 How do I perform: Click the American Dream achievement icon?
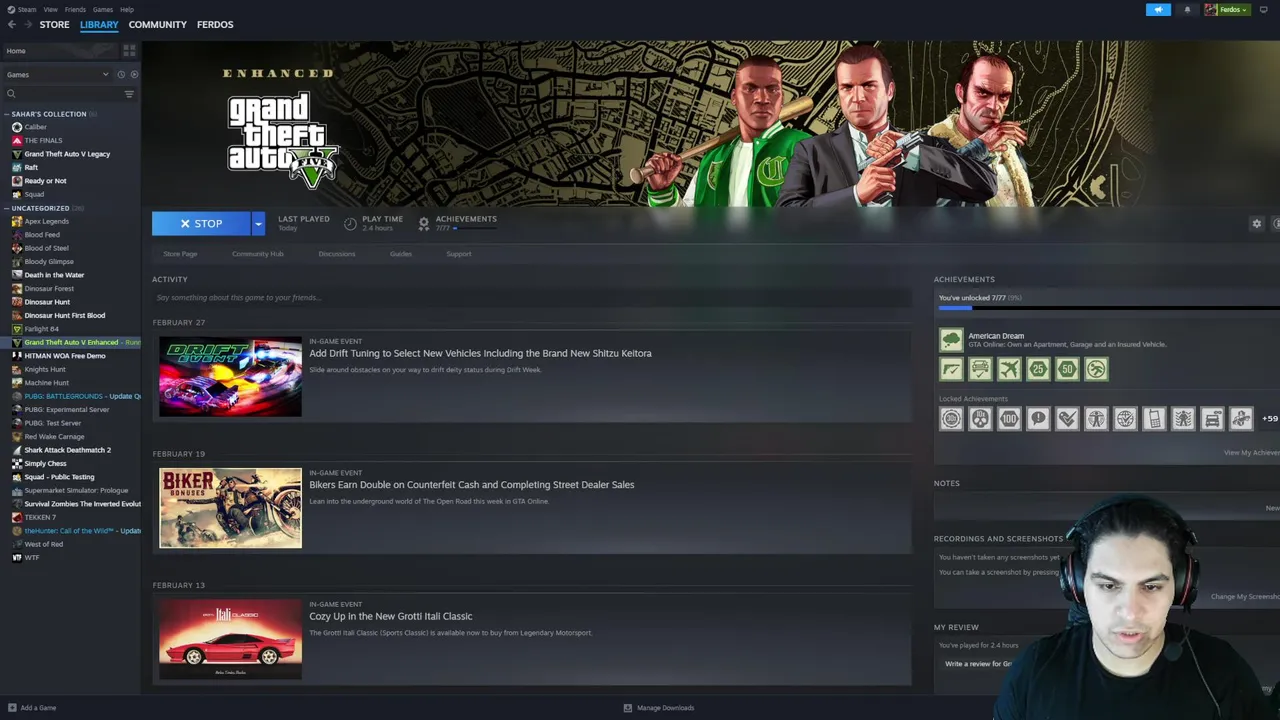951,340
